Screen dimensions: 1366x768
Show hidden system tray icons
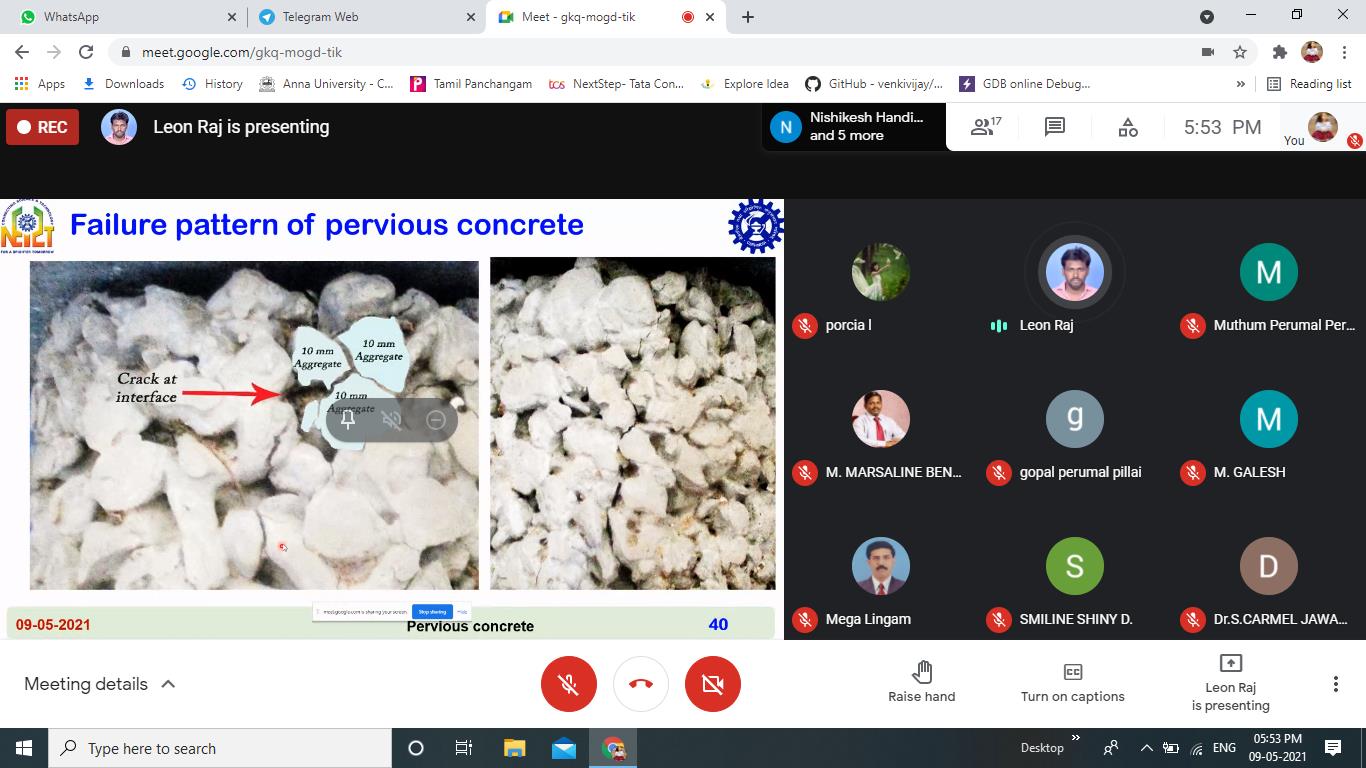[1146, 748]
